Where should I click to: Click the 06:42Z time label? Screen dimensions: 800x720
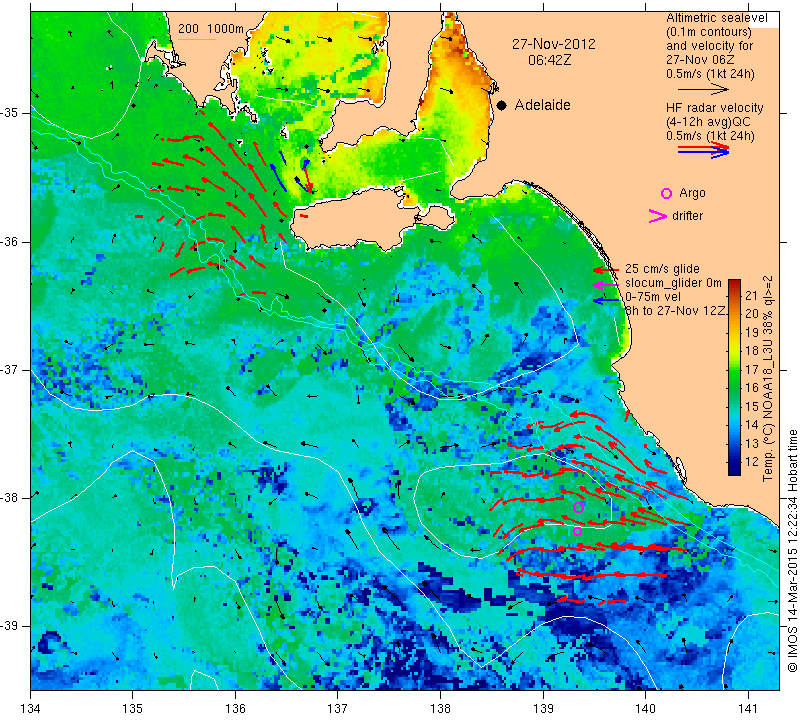(549, 60)
